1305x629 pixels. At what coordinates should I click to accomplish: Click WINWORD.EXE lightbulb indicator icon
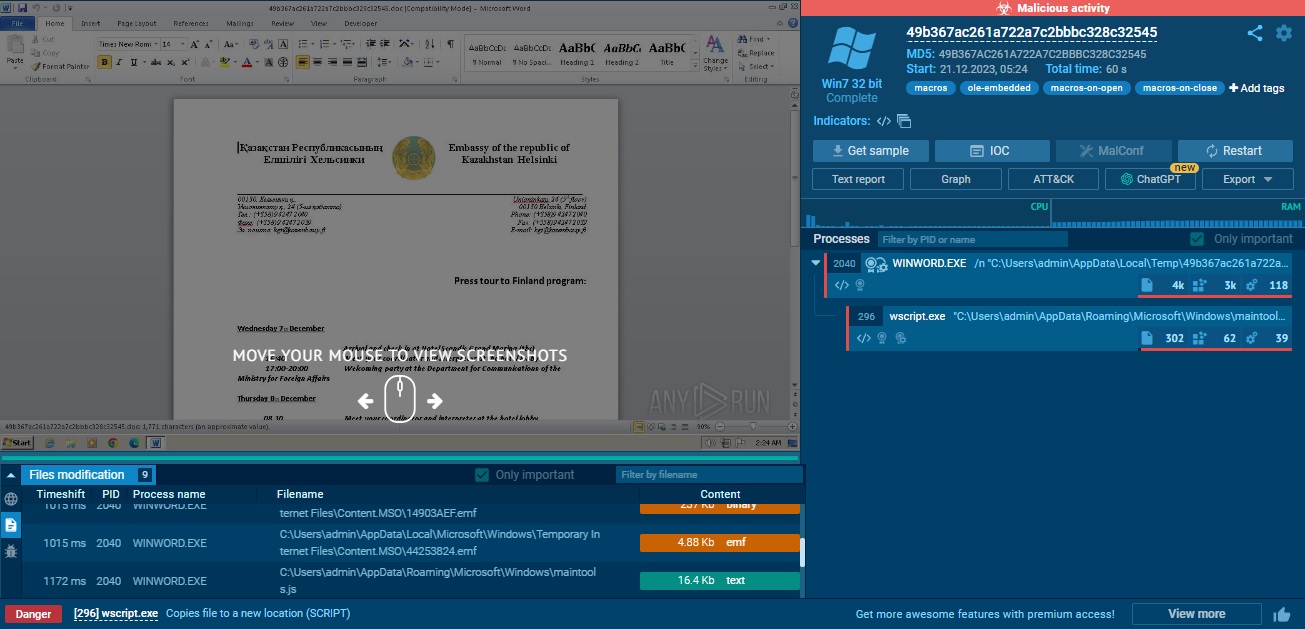pos(860,285)
